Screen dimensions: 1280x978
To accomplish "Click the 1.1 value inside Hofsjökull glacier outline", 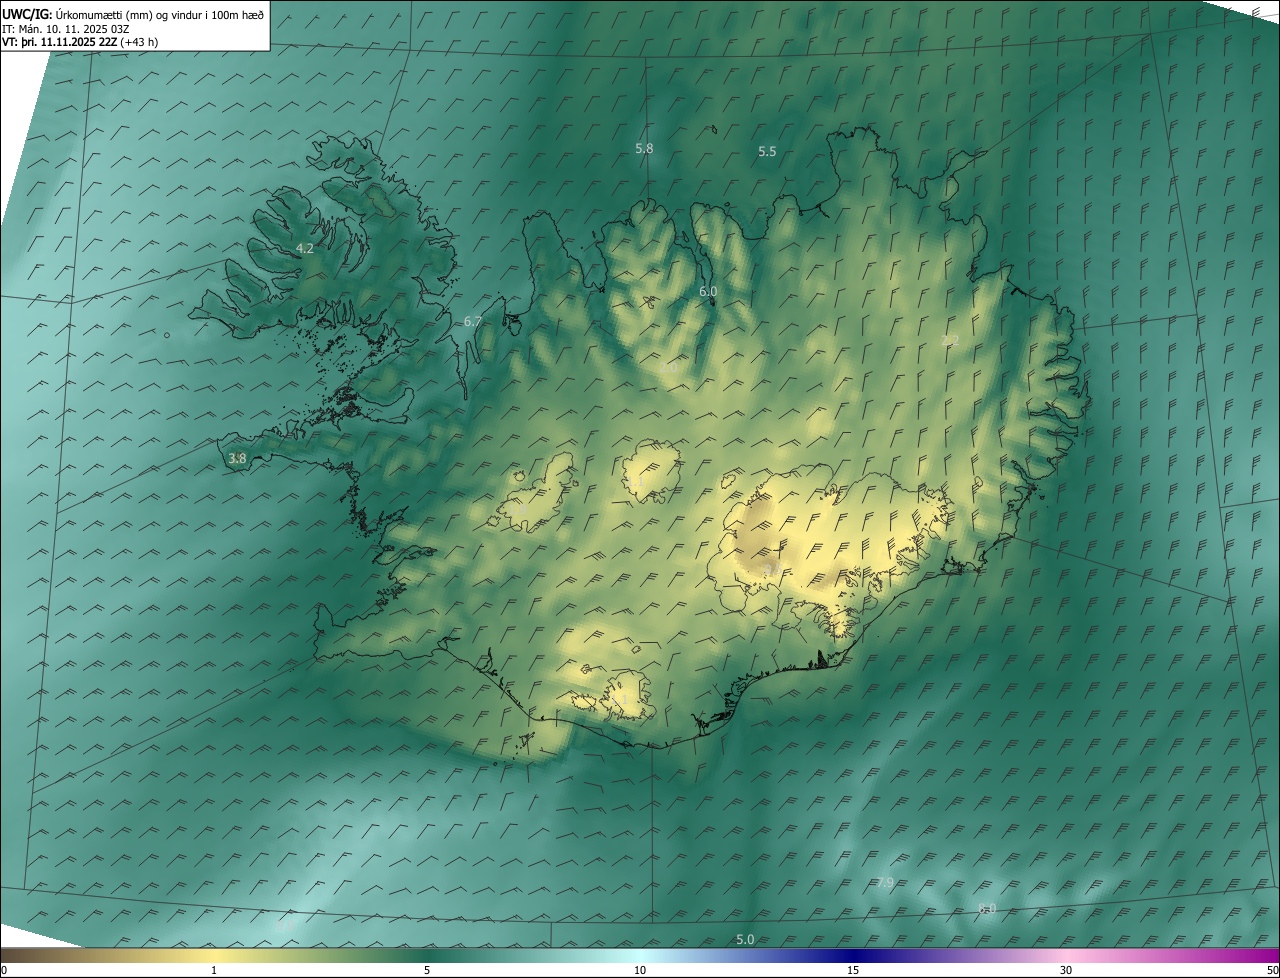I will pyautogui.click(x=636, y=482).
